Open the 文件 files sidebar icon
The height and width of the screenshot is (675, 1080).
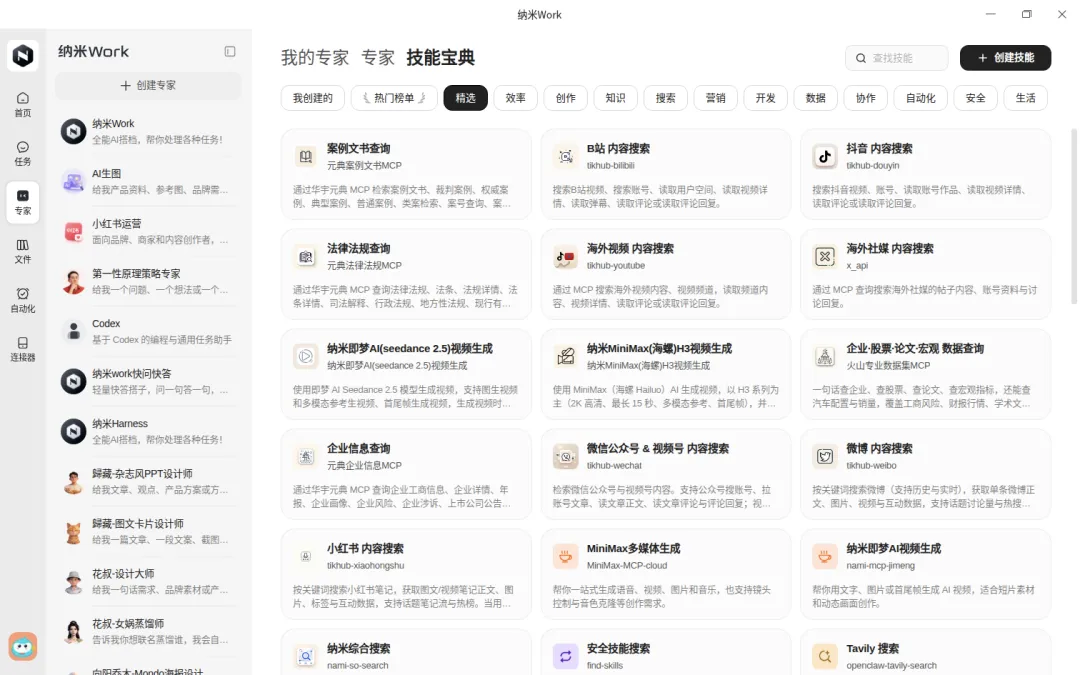(23, 251)
